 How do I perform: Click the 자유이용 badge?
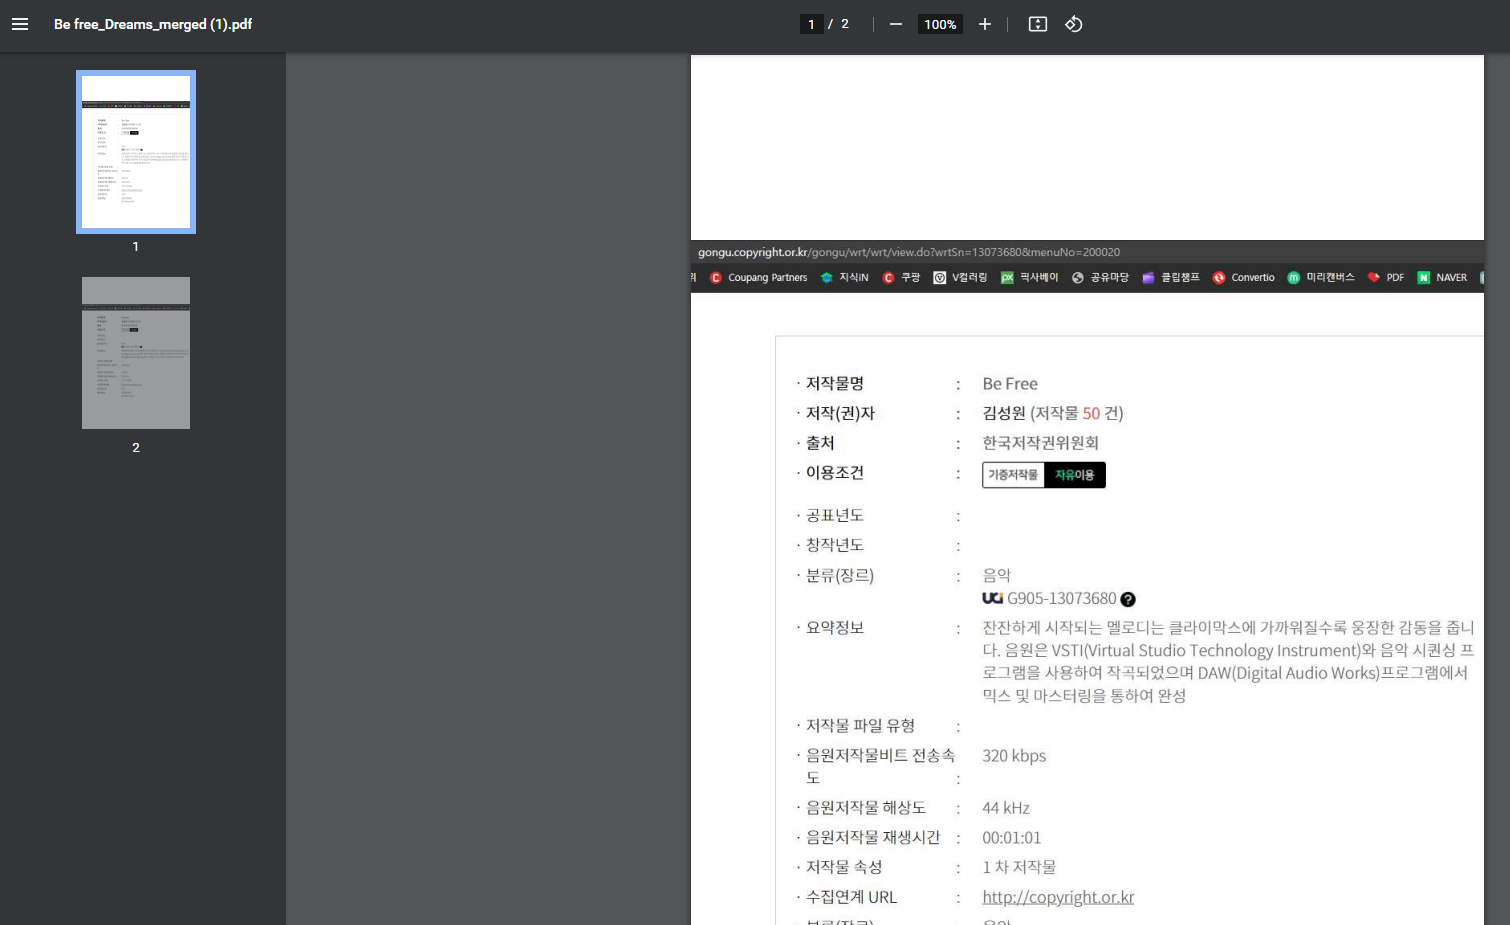click(1075, 475)
